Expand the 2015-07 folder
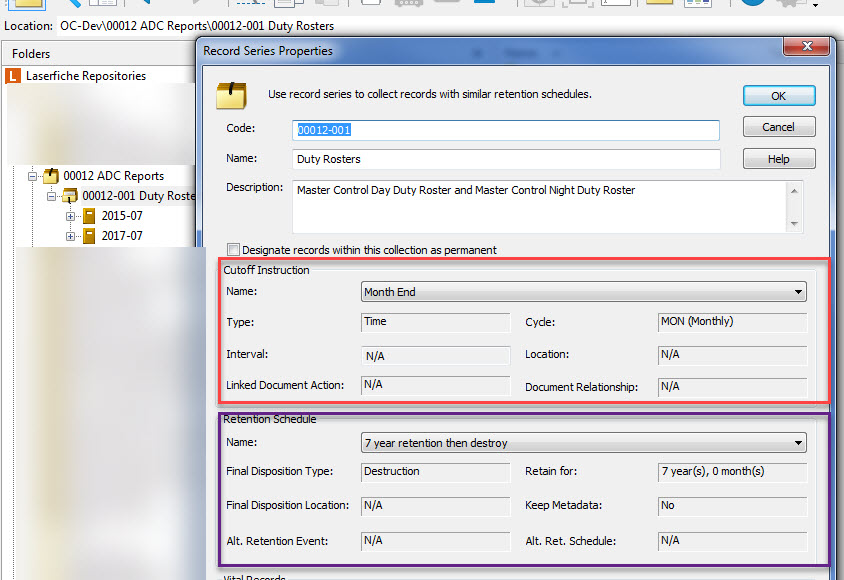The height and width of the screenshot is (580, 844). click(x=71, y=216)
